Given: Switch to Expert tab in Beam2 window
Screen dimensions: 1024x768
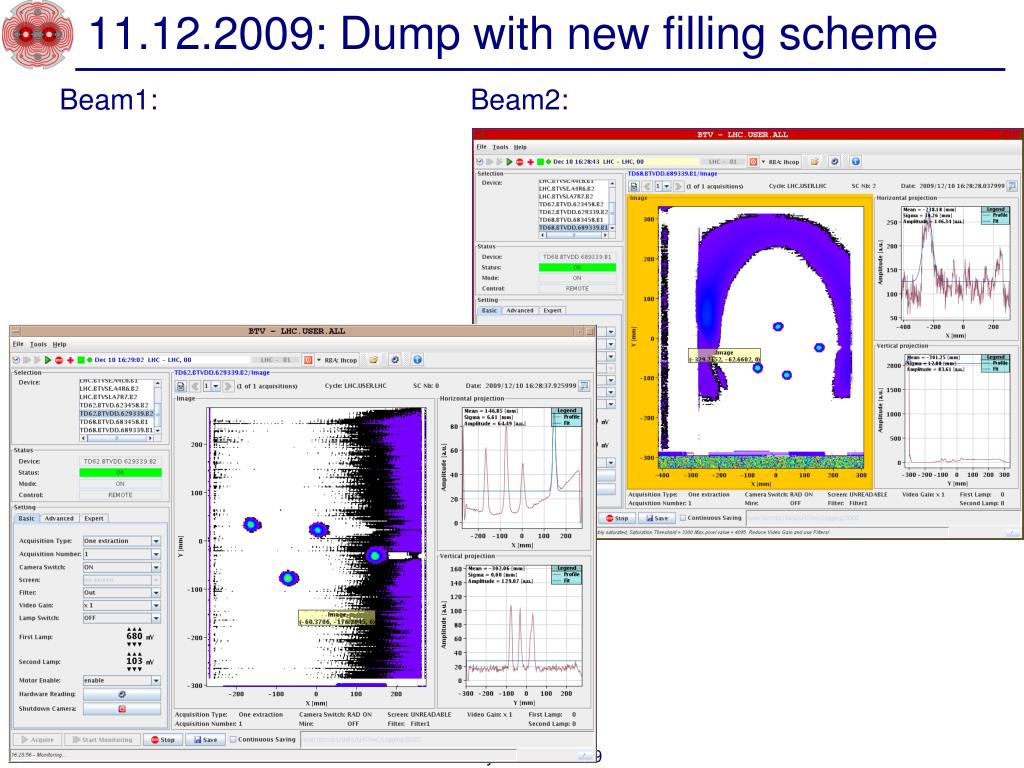Looking at the screenshot, I should (552, 311).
